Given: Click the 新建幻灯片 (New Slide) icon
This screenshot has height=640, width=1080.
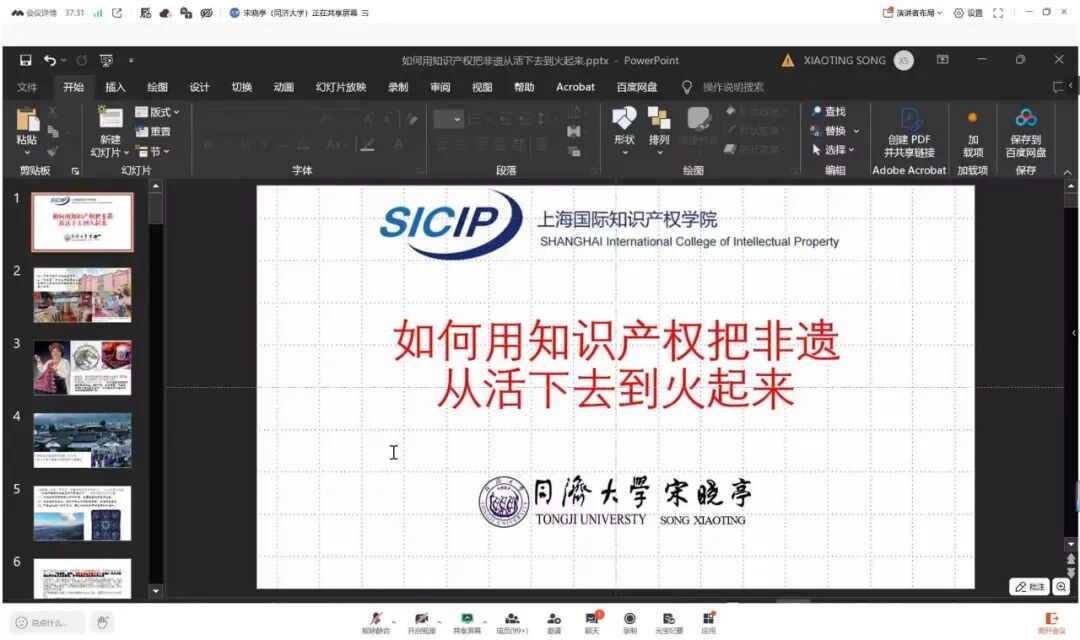Looking at the screenshot, I should click(110, 117).
